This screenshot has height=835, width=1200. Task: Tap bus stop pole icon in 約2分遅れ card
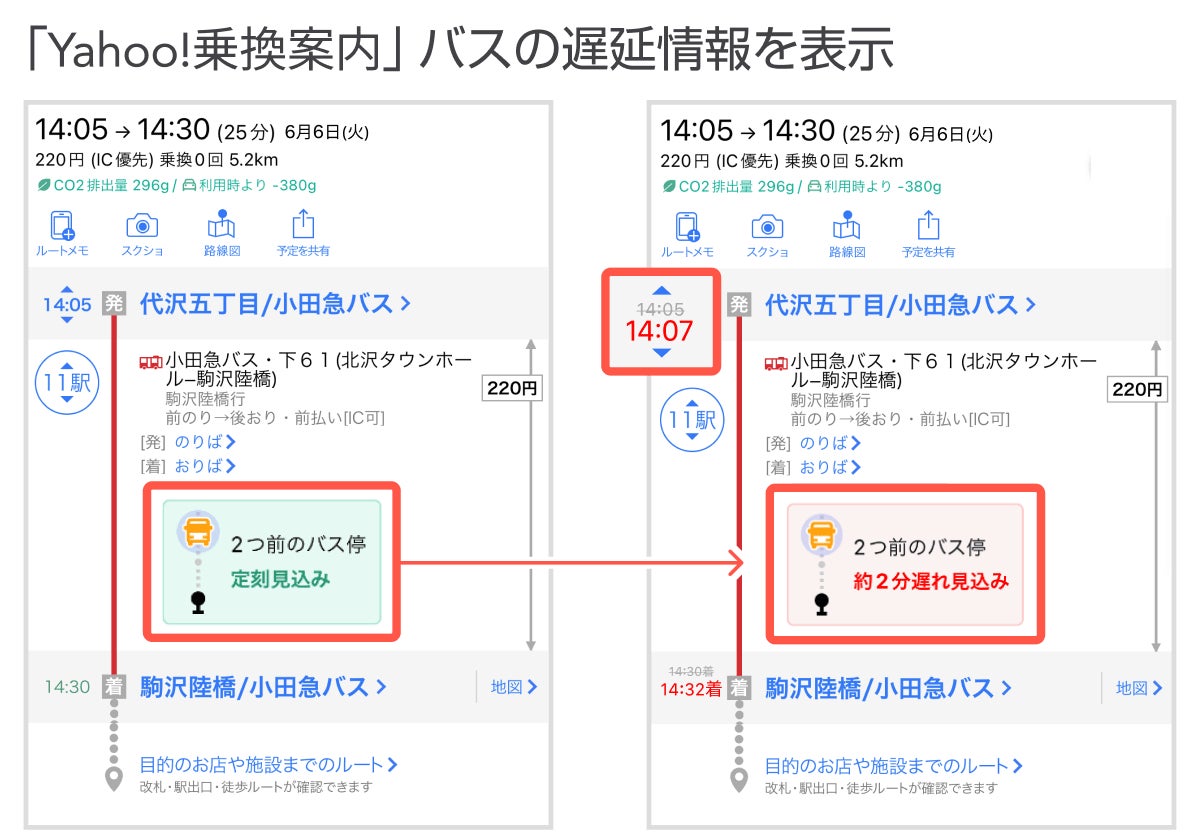point(822,604)
